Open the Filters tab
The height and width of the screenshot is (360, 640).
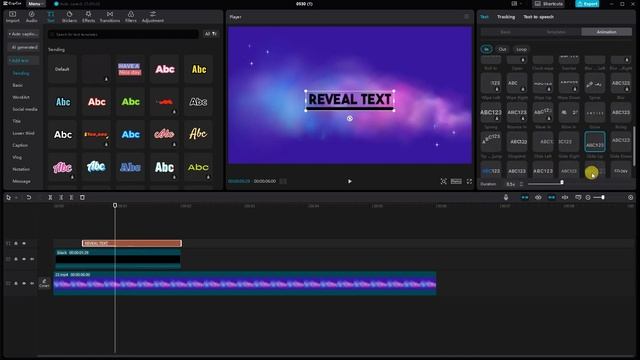tap(131, 17)
